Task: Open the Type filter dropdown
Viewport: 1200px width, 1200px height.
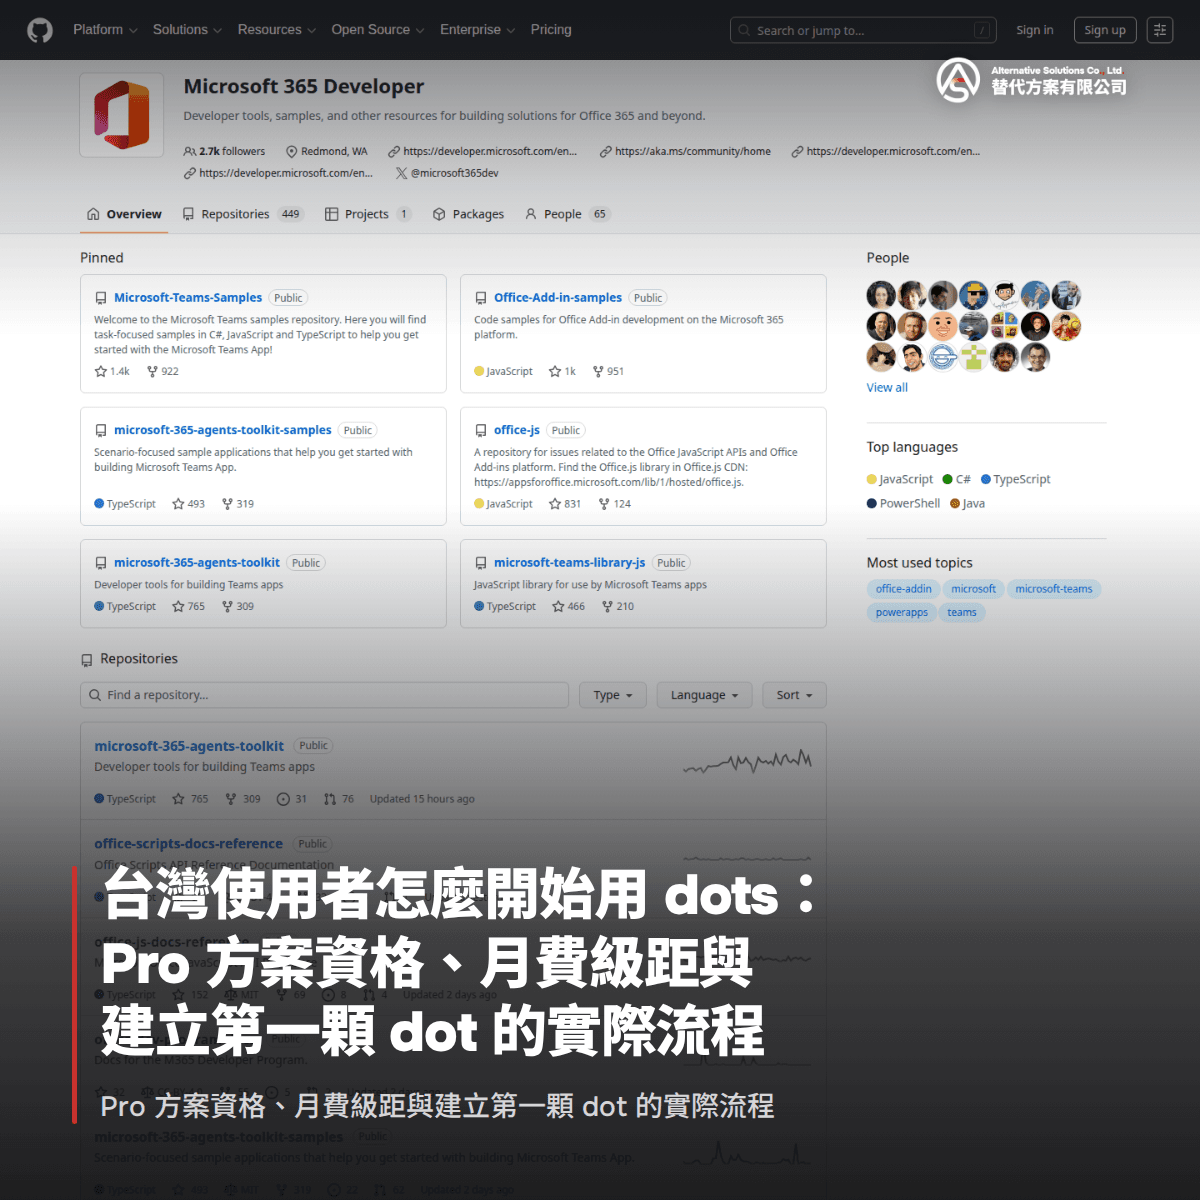Action: click(x=613, y=695)
